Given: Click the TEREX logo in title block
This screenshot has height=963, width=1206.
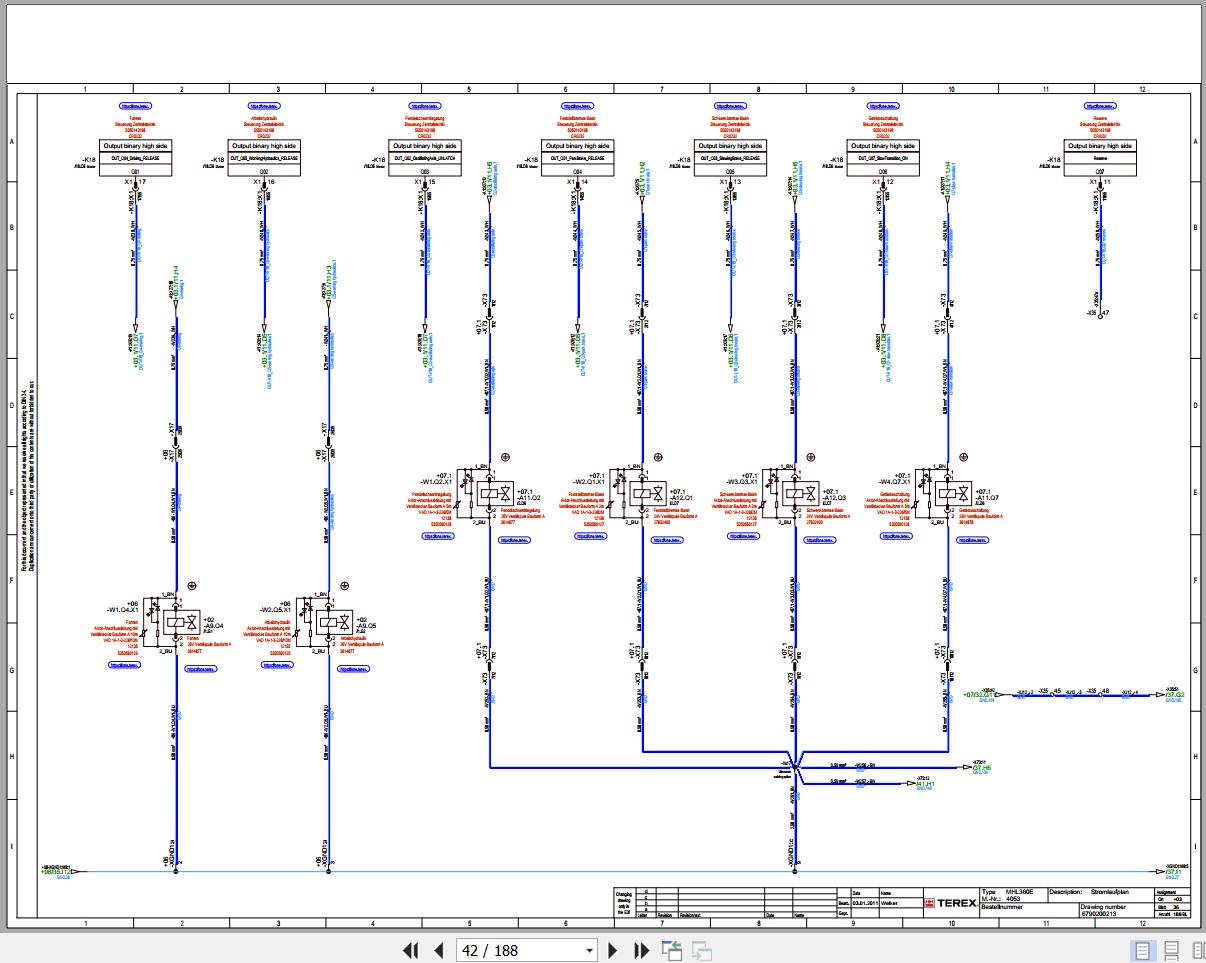Looking at the screenshot, I should [949, 902].
